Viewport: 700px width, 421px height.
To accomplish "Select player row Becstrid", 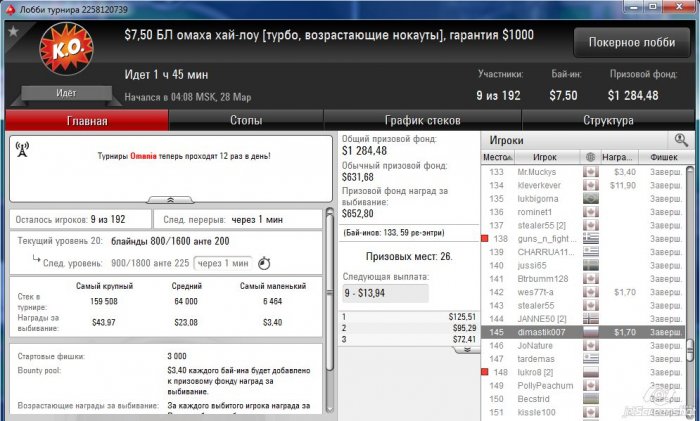I will tap(582, 399).
